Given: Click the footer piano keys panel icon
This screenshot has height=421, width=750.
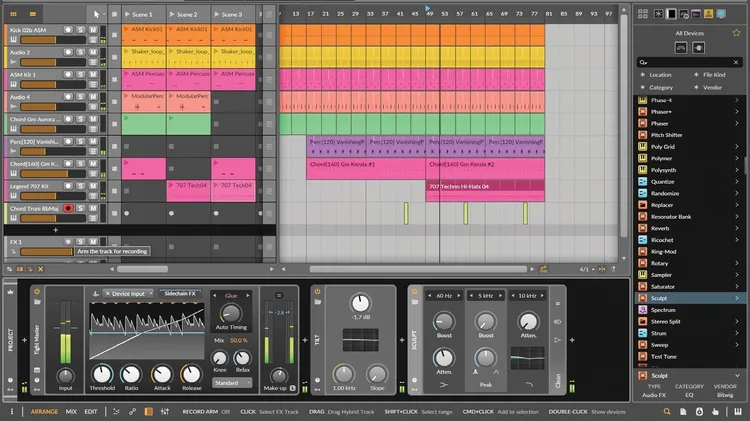Looking at the screenshot, I should coord(738,411).
